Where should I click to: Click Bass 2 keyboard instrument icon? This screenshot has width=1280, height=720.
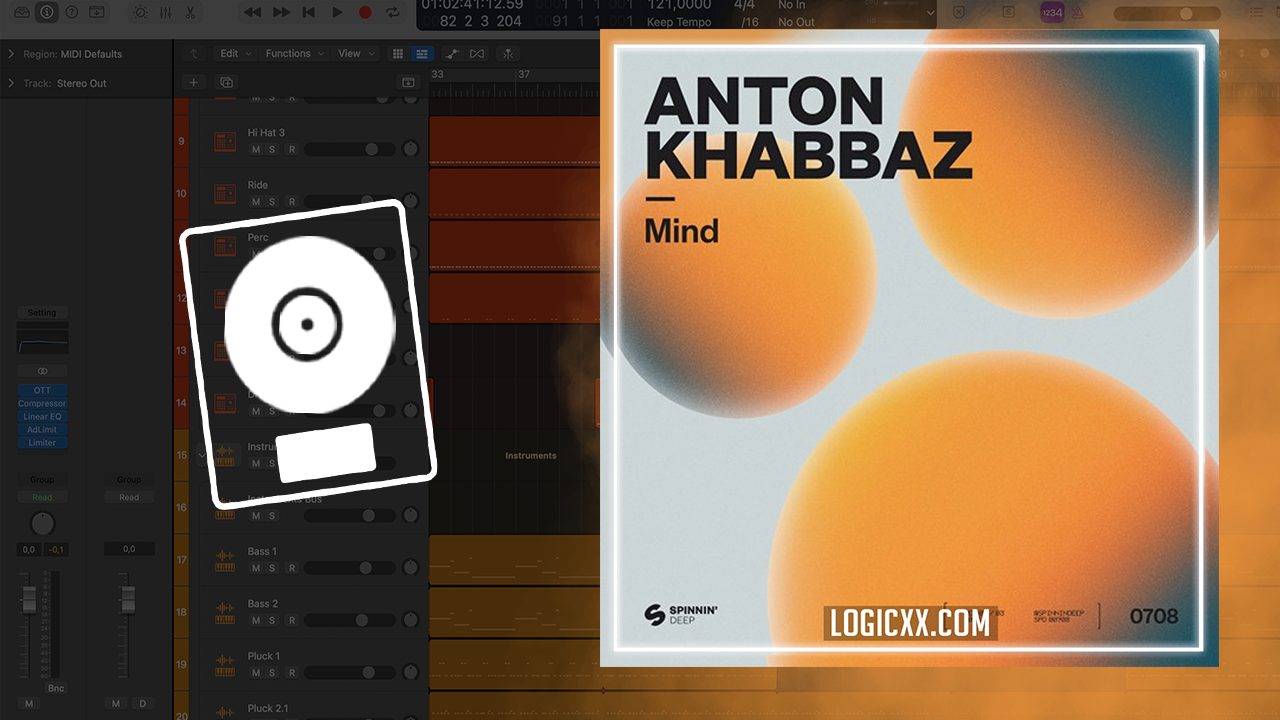225,613
